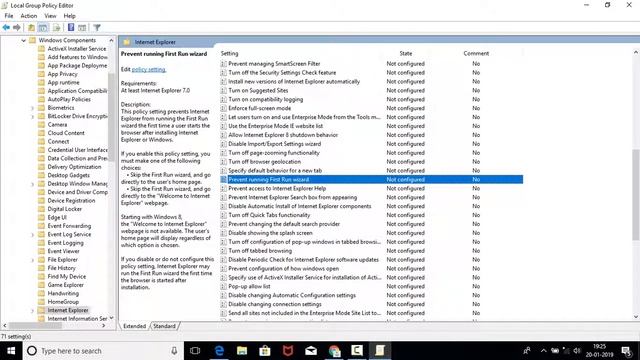
Task: Click the Export List toolbar icon
Action: click(57, 27)
